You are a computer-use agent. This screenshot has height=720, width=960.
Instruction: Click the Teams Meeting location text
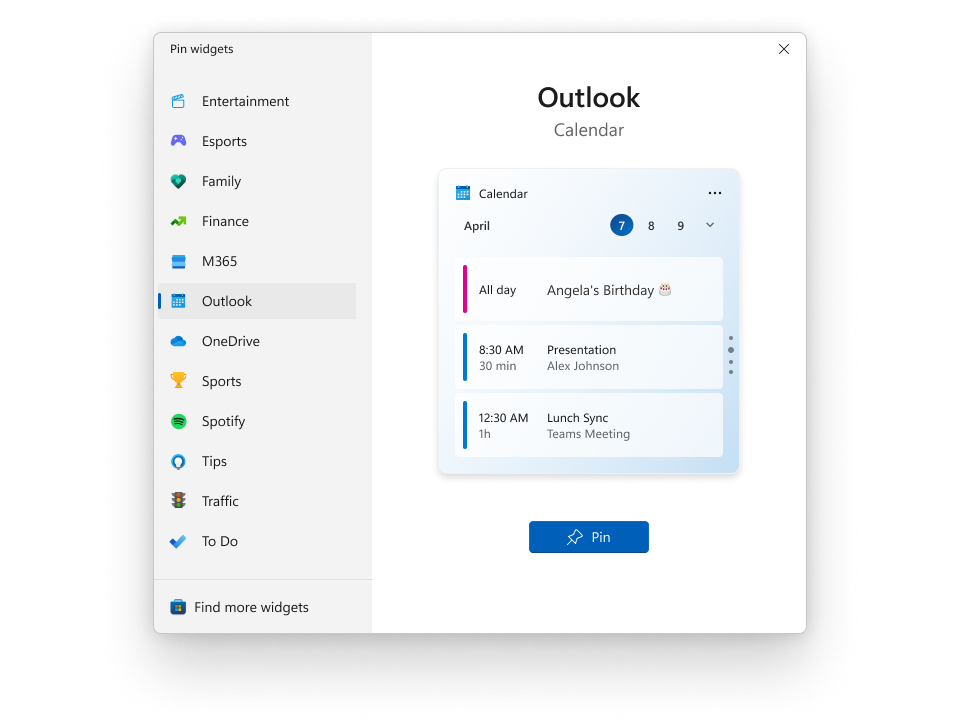tap(588, 434)
